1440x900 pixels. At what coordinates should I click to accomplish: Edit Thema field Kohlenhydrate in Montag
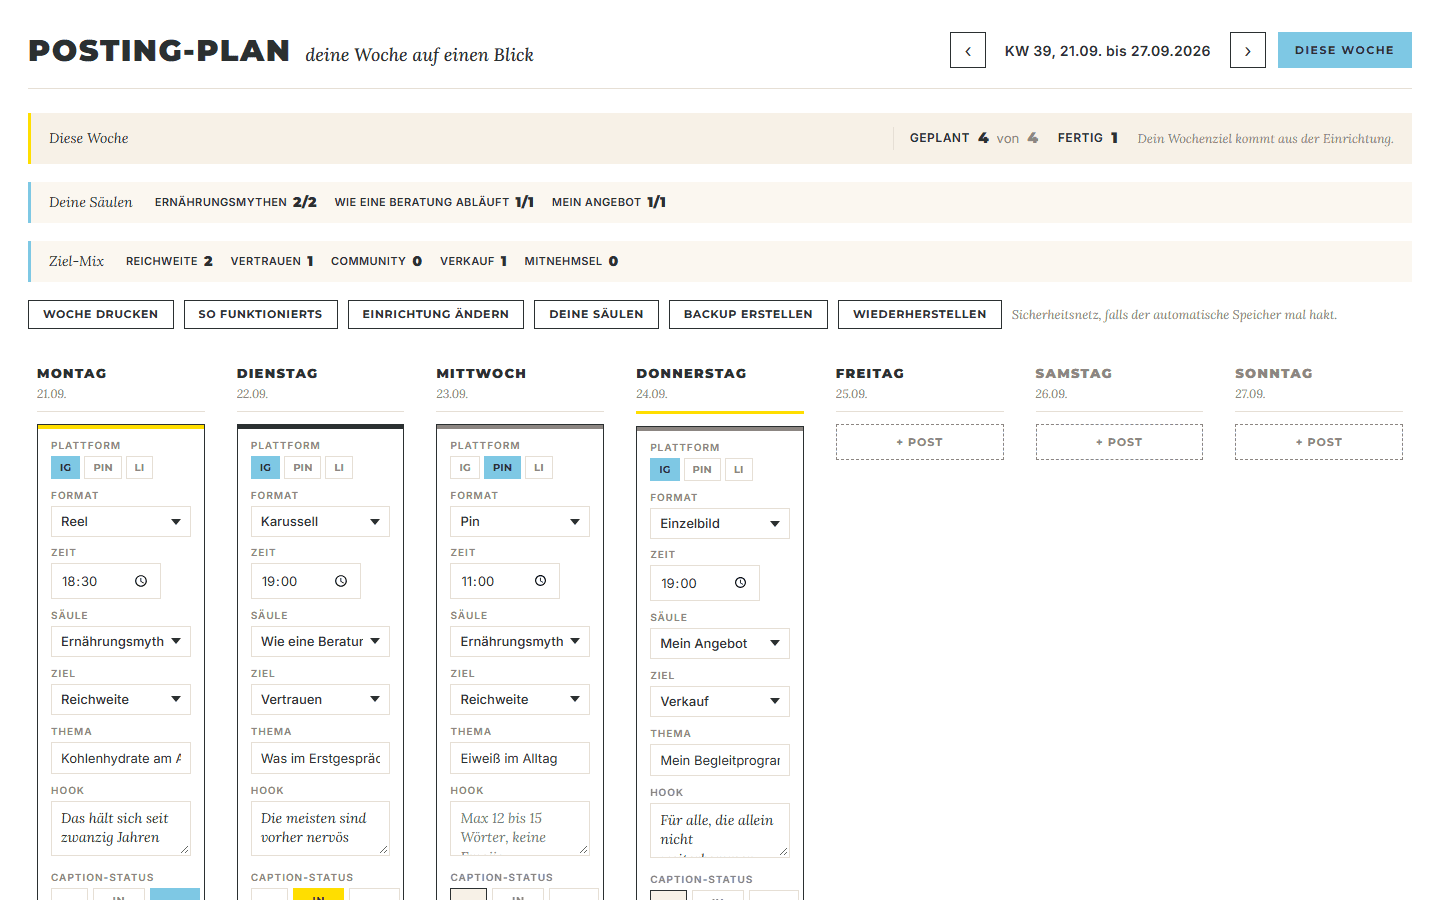(121, 758)
